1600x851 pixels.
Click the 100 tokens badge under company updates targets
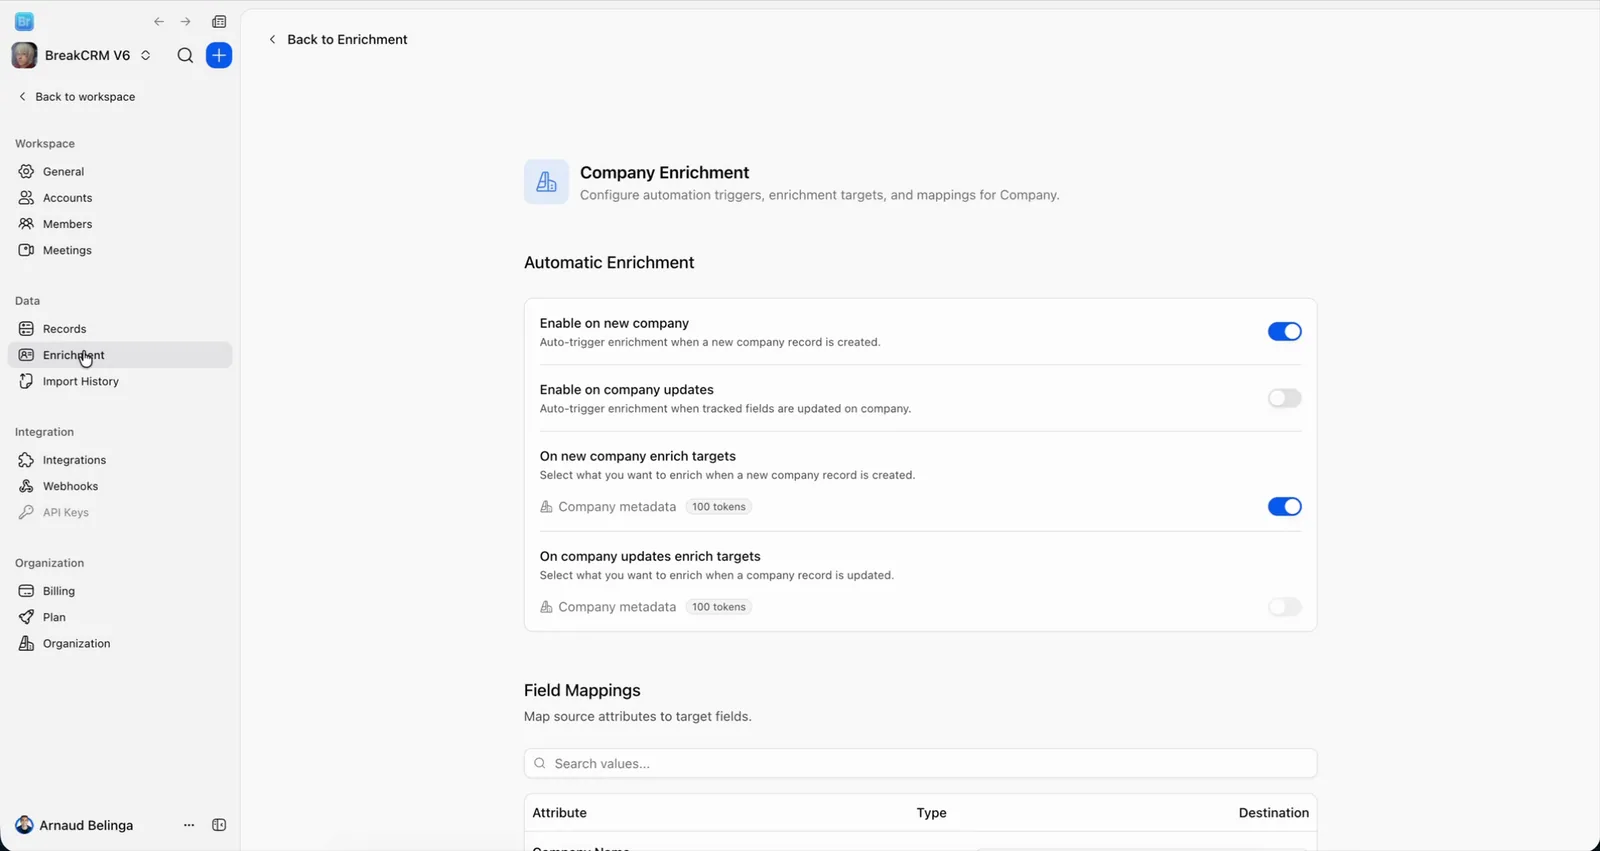click(x=719, y=607)
